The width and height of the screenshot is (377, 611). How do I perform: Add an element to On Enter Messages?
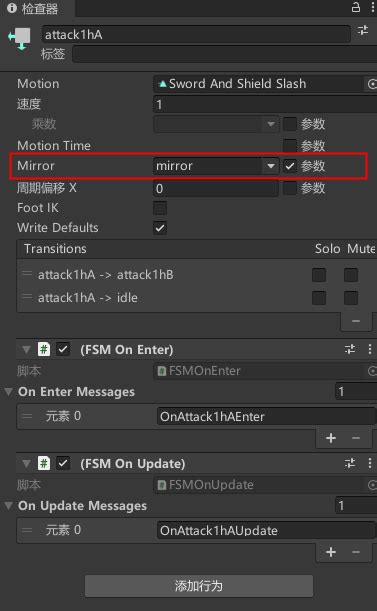(x=331, y=438)
